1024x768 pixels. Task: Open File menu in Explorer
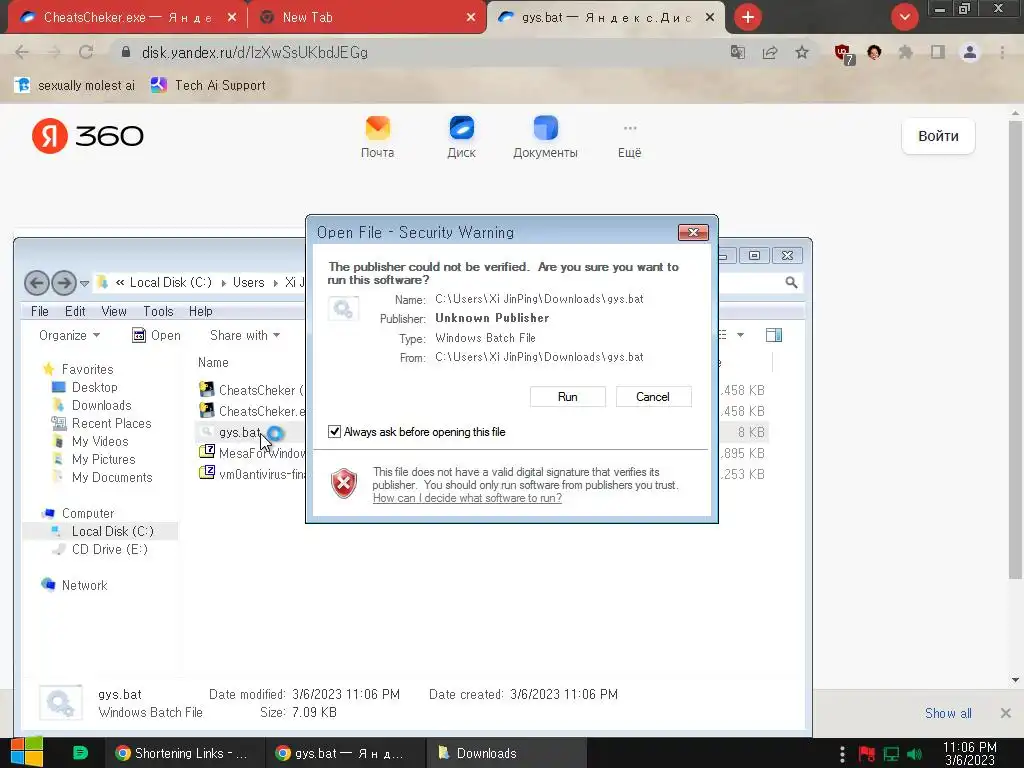tap(40, 312)
